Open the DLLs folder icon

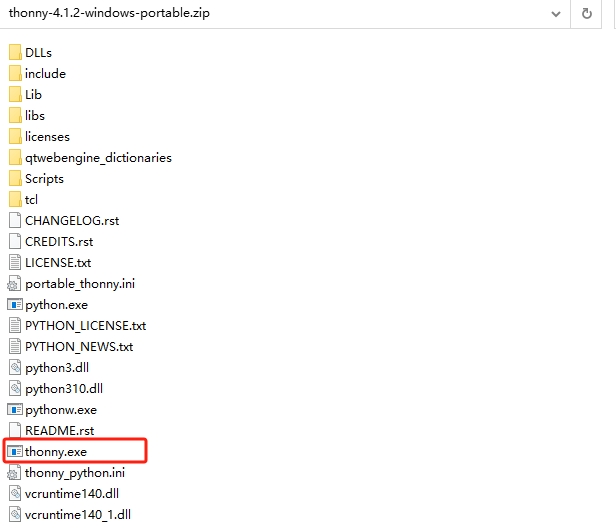click(x=15, y=52)
